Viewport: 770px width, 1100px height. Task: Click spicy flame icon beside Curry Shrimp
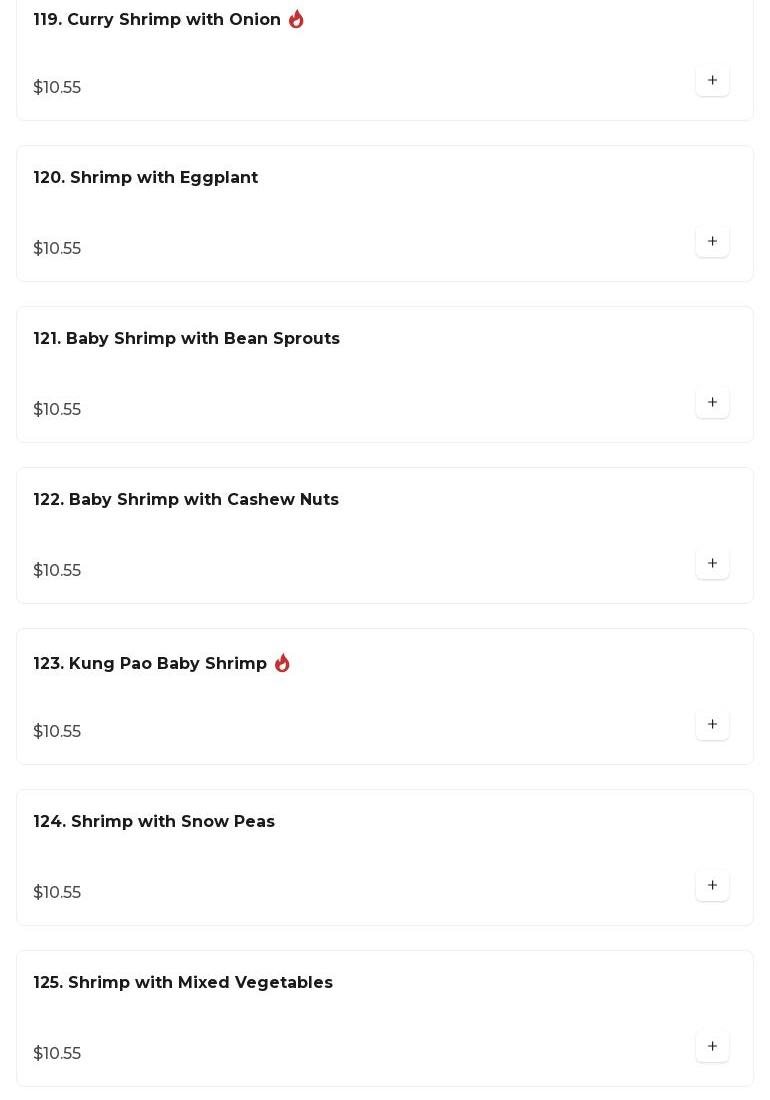(x=296, y=19)
